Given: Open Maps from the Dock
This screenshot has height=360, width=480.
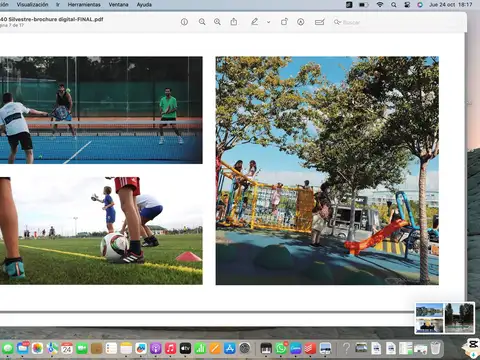Looking at the screenshot, I should (x=52, y=349).
